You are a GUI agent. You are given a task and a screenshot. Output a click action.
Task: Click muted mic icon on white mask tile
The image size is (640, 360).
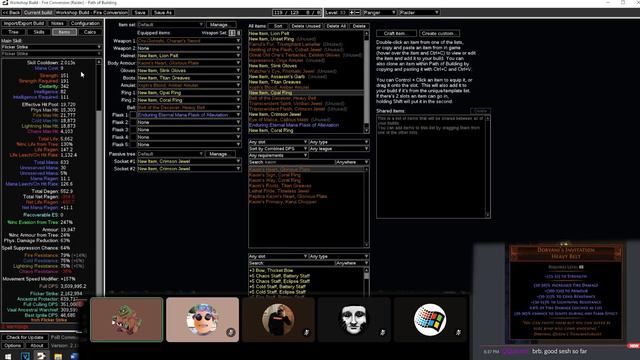[x=382, y=333]
